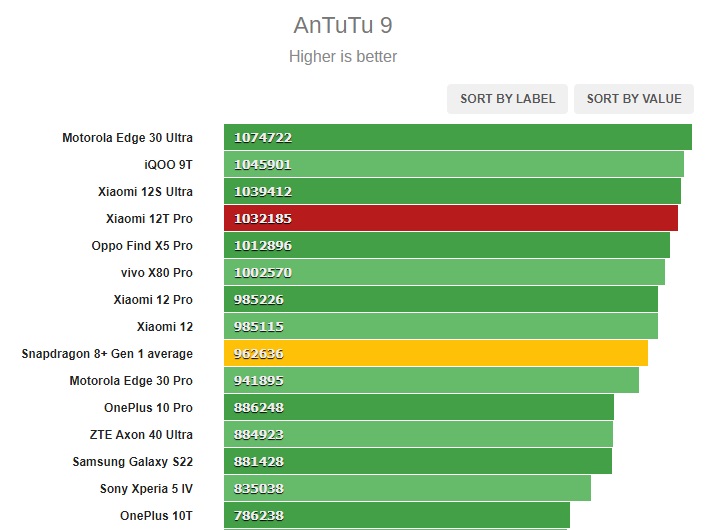Viewport: 707px width, 530px height.
Task: Click the Xiaomi 12S Ultra bar
Action: [x=452, y=191]
